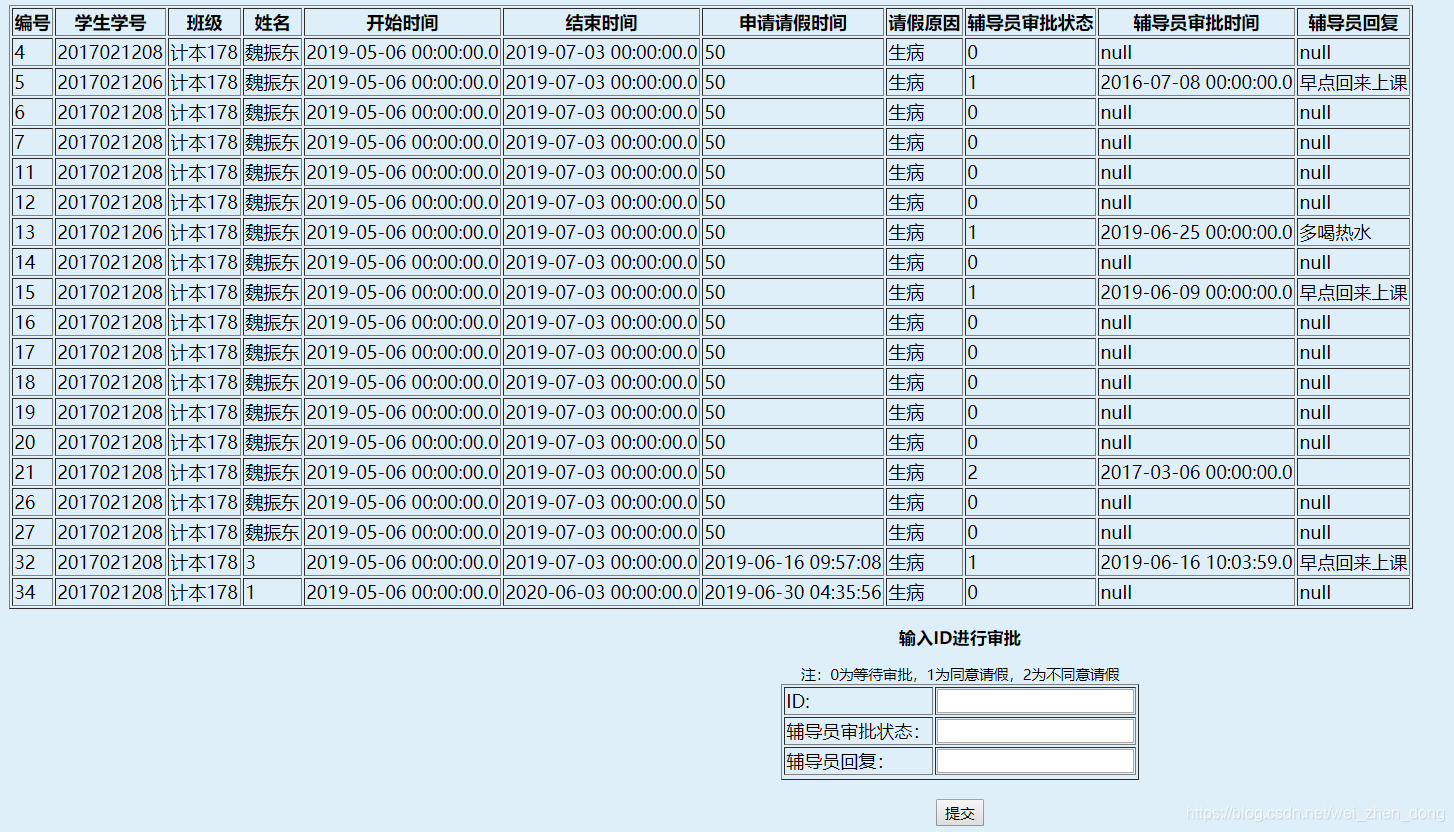Select the 编号 column header
The image size is (1454, 832).
click(x=32, y=22)
